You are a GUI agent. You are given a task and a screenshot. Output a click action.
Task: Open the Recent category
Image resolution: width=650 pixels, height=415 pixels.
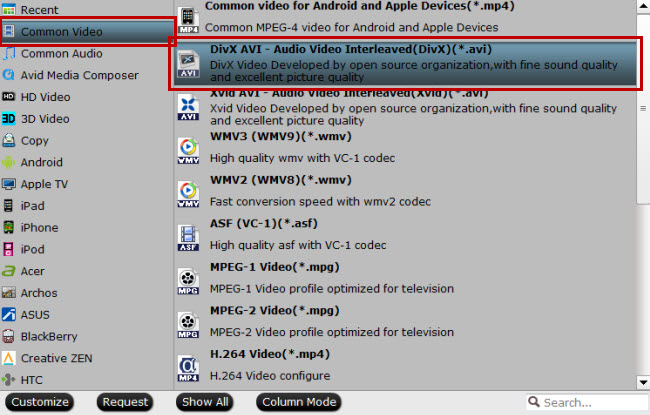pos(39,10)
